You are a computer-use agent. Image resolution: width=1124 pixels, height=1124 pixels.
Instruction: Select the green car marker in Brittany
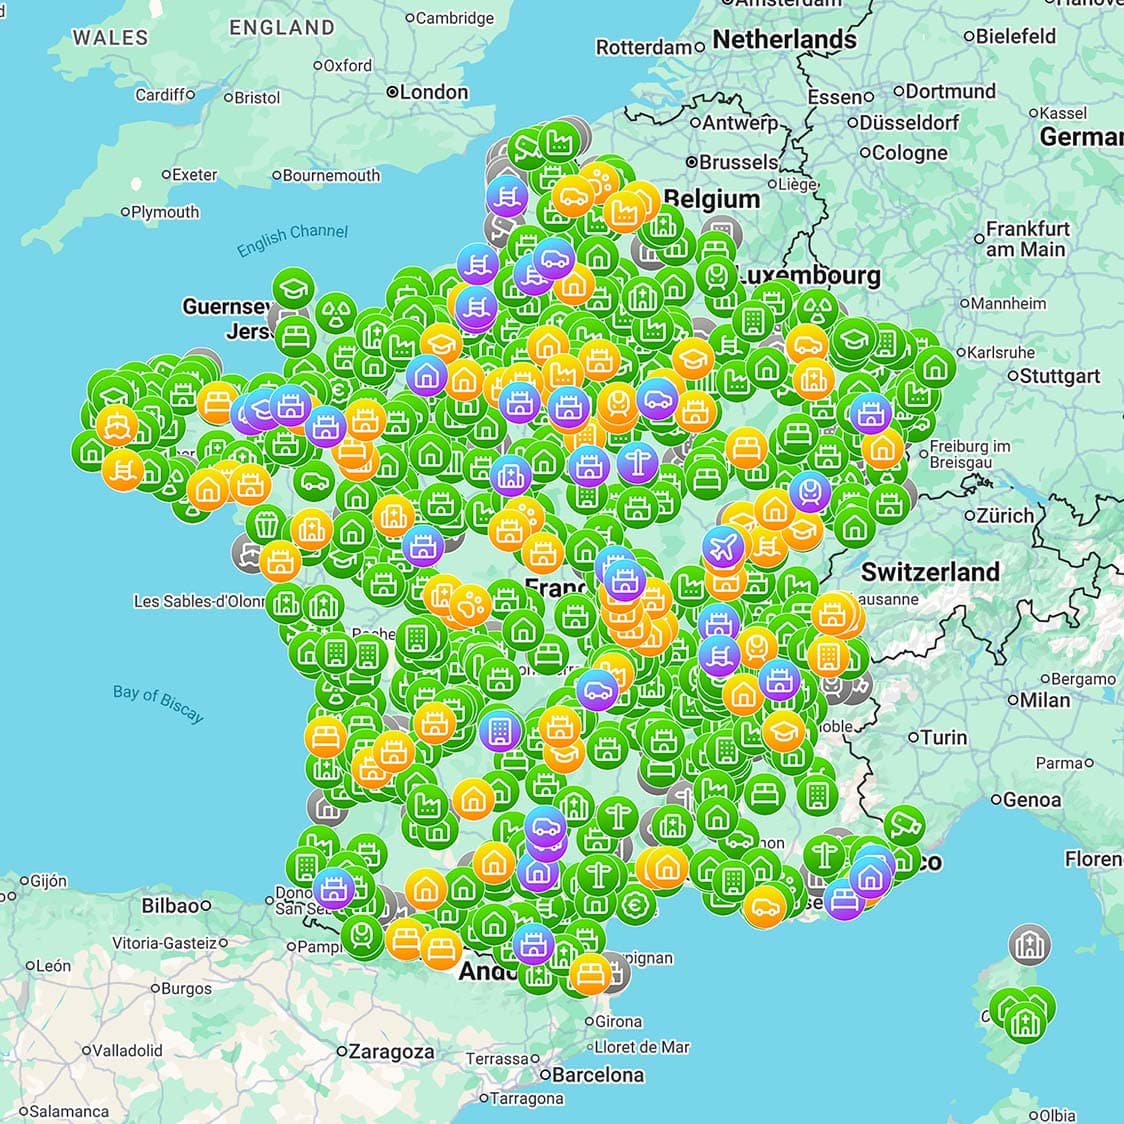point(314,481)
